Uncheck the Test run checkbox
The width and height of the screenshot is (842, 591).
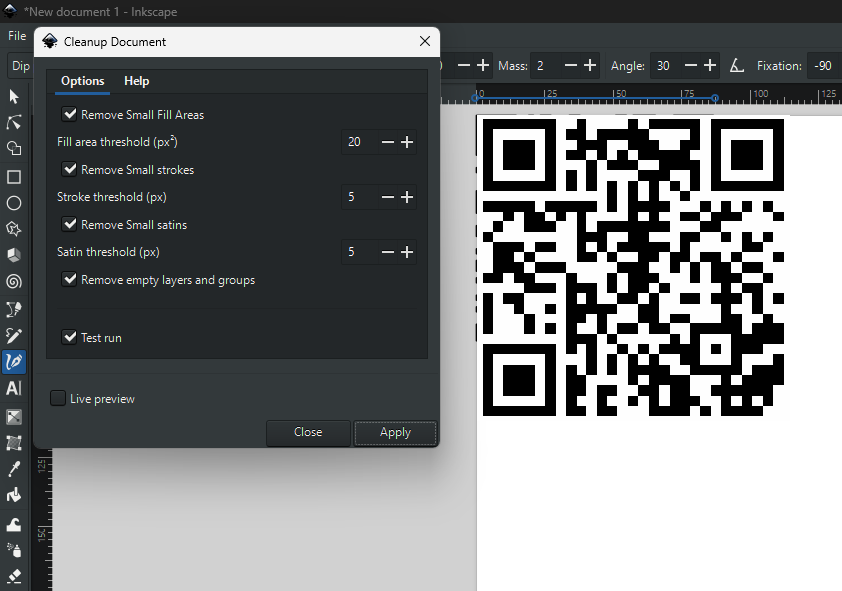point(69,337)
